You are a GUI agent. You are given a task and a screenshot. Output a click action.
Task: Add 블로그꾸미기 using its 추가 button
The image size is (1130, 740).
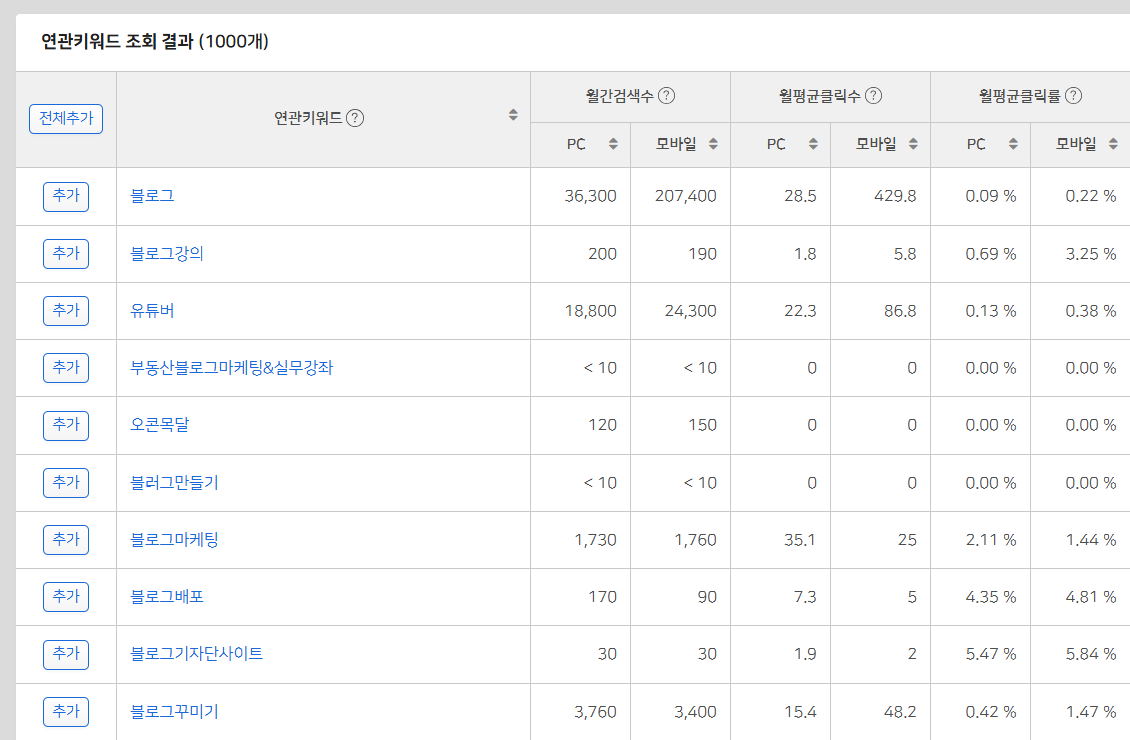pyautogui.click(x=65, y=711)
